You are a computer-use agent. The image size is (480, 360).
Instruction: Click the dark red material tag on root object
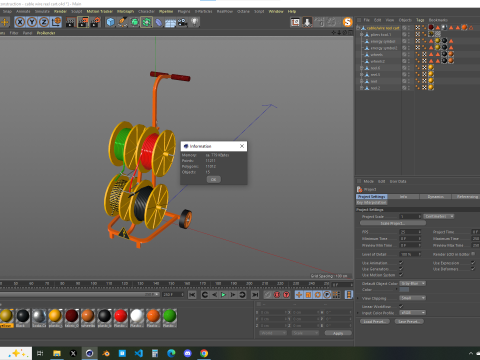coord(431,28)
